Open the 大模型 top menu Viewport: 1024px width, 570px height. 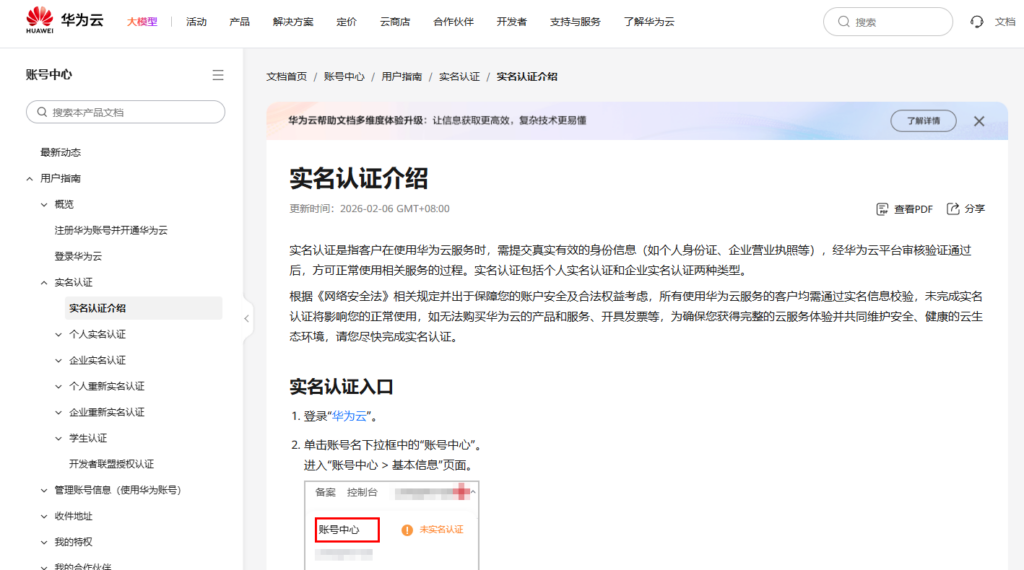click(142, 22)
